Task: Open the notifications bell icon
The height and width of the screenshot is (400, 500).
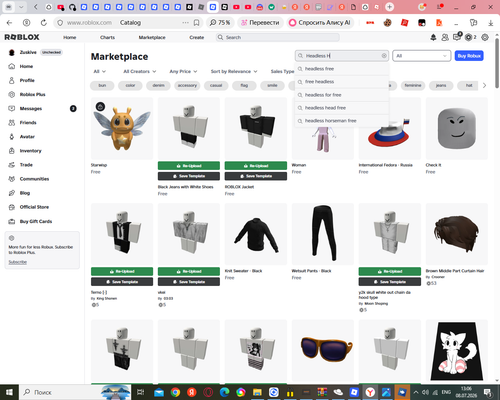Action: pyautogui.click(x=433, y=37)
